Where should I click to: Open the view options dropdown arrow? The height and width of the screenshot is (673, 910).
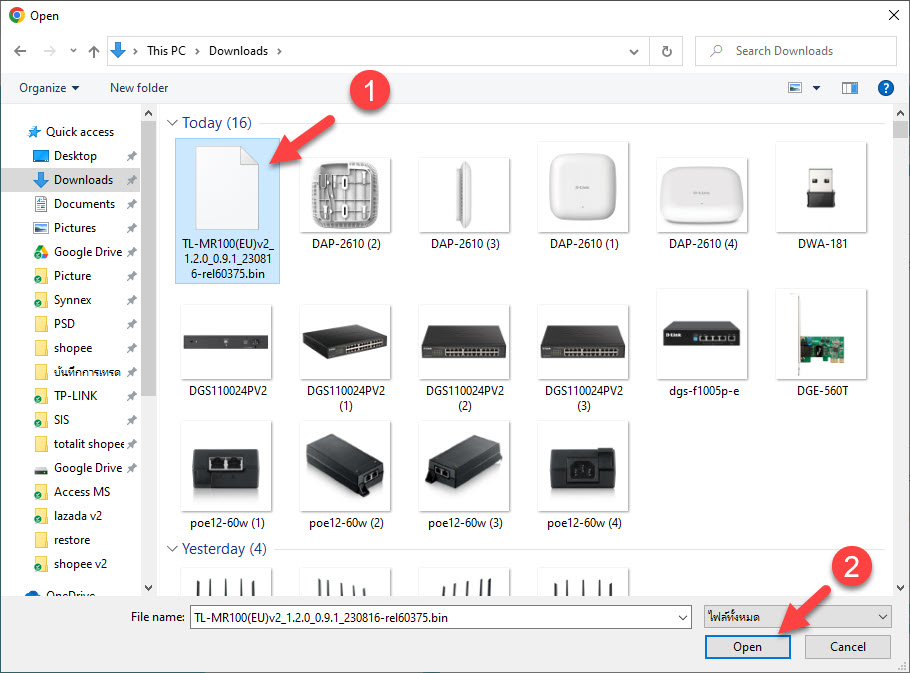click(817, 88)
